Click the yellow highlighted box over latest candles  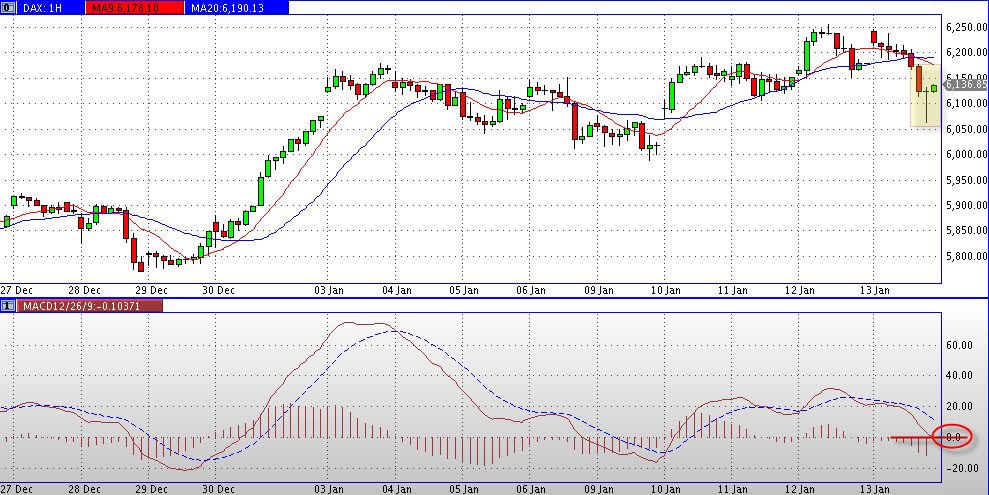pos(926,95)
